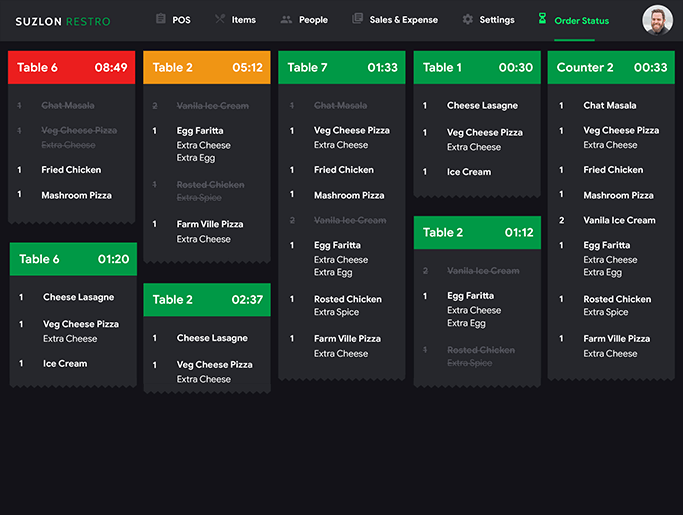
Task: Click the Order Status hourglass icon
Action: point(542,18)
